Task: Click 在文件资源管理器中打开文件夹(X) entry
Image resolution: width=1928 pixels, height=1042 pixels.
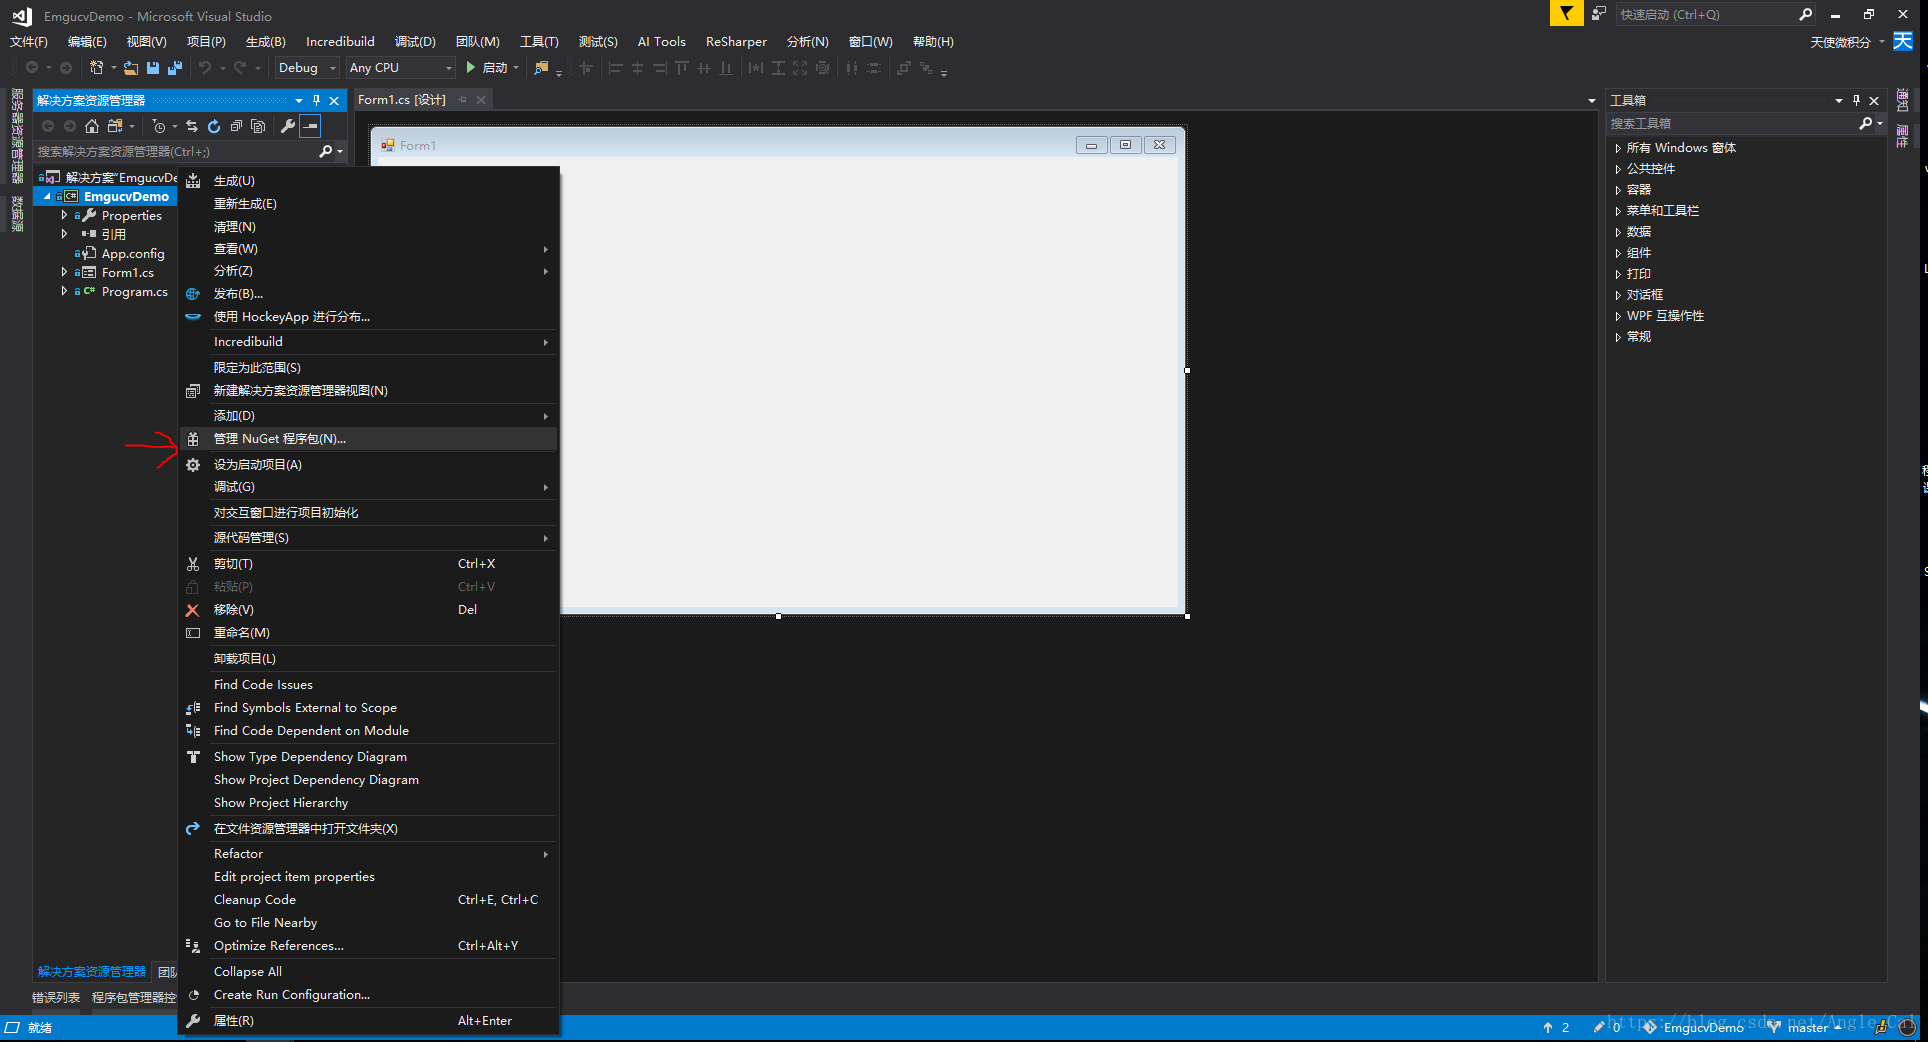Action: point(368,829)
